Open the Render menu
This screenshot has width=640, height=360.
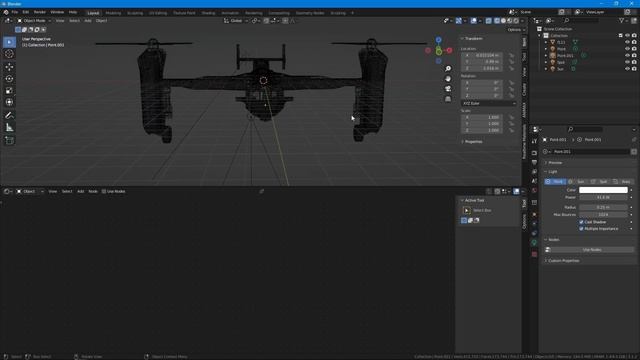(40, 12)
